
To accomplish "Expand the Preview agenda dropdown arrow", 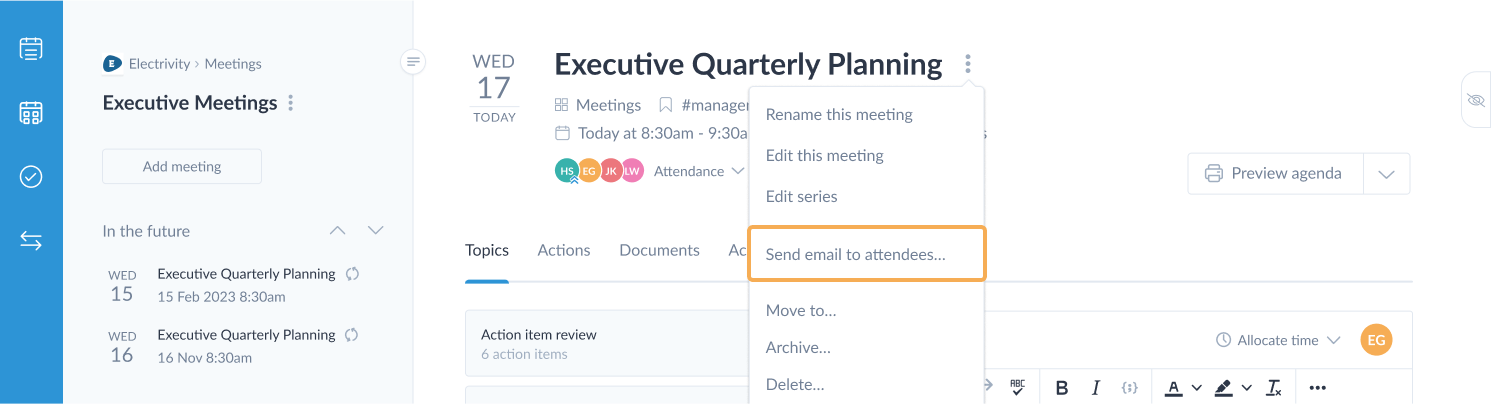I will click(x=1386, y=173).
